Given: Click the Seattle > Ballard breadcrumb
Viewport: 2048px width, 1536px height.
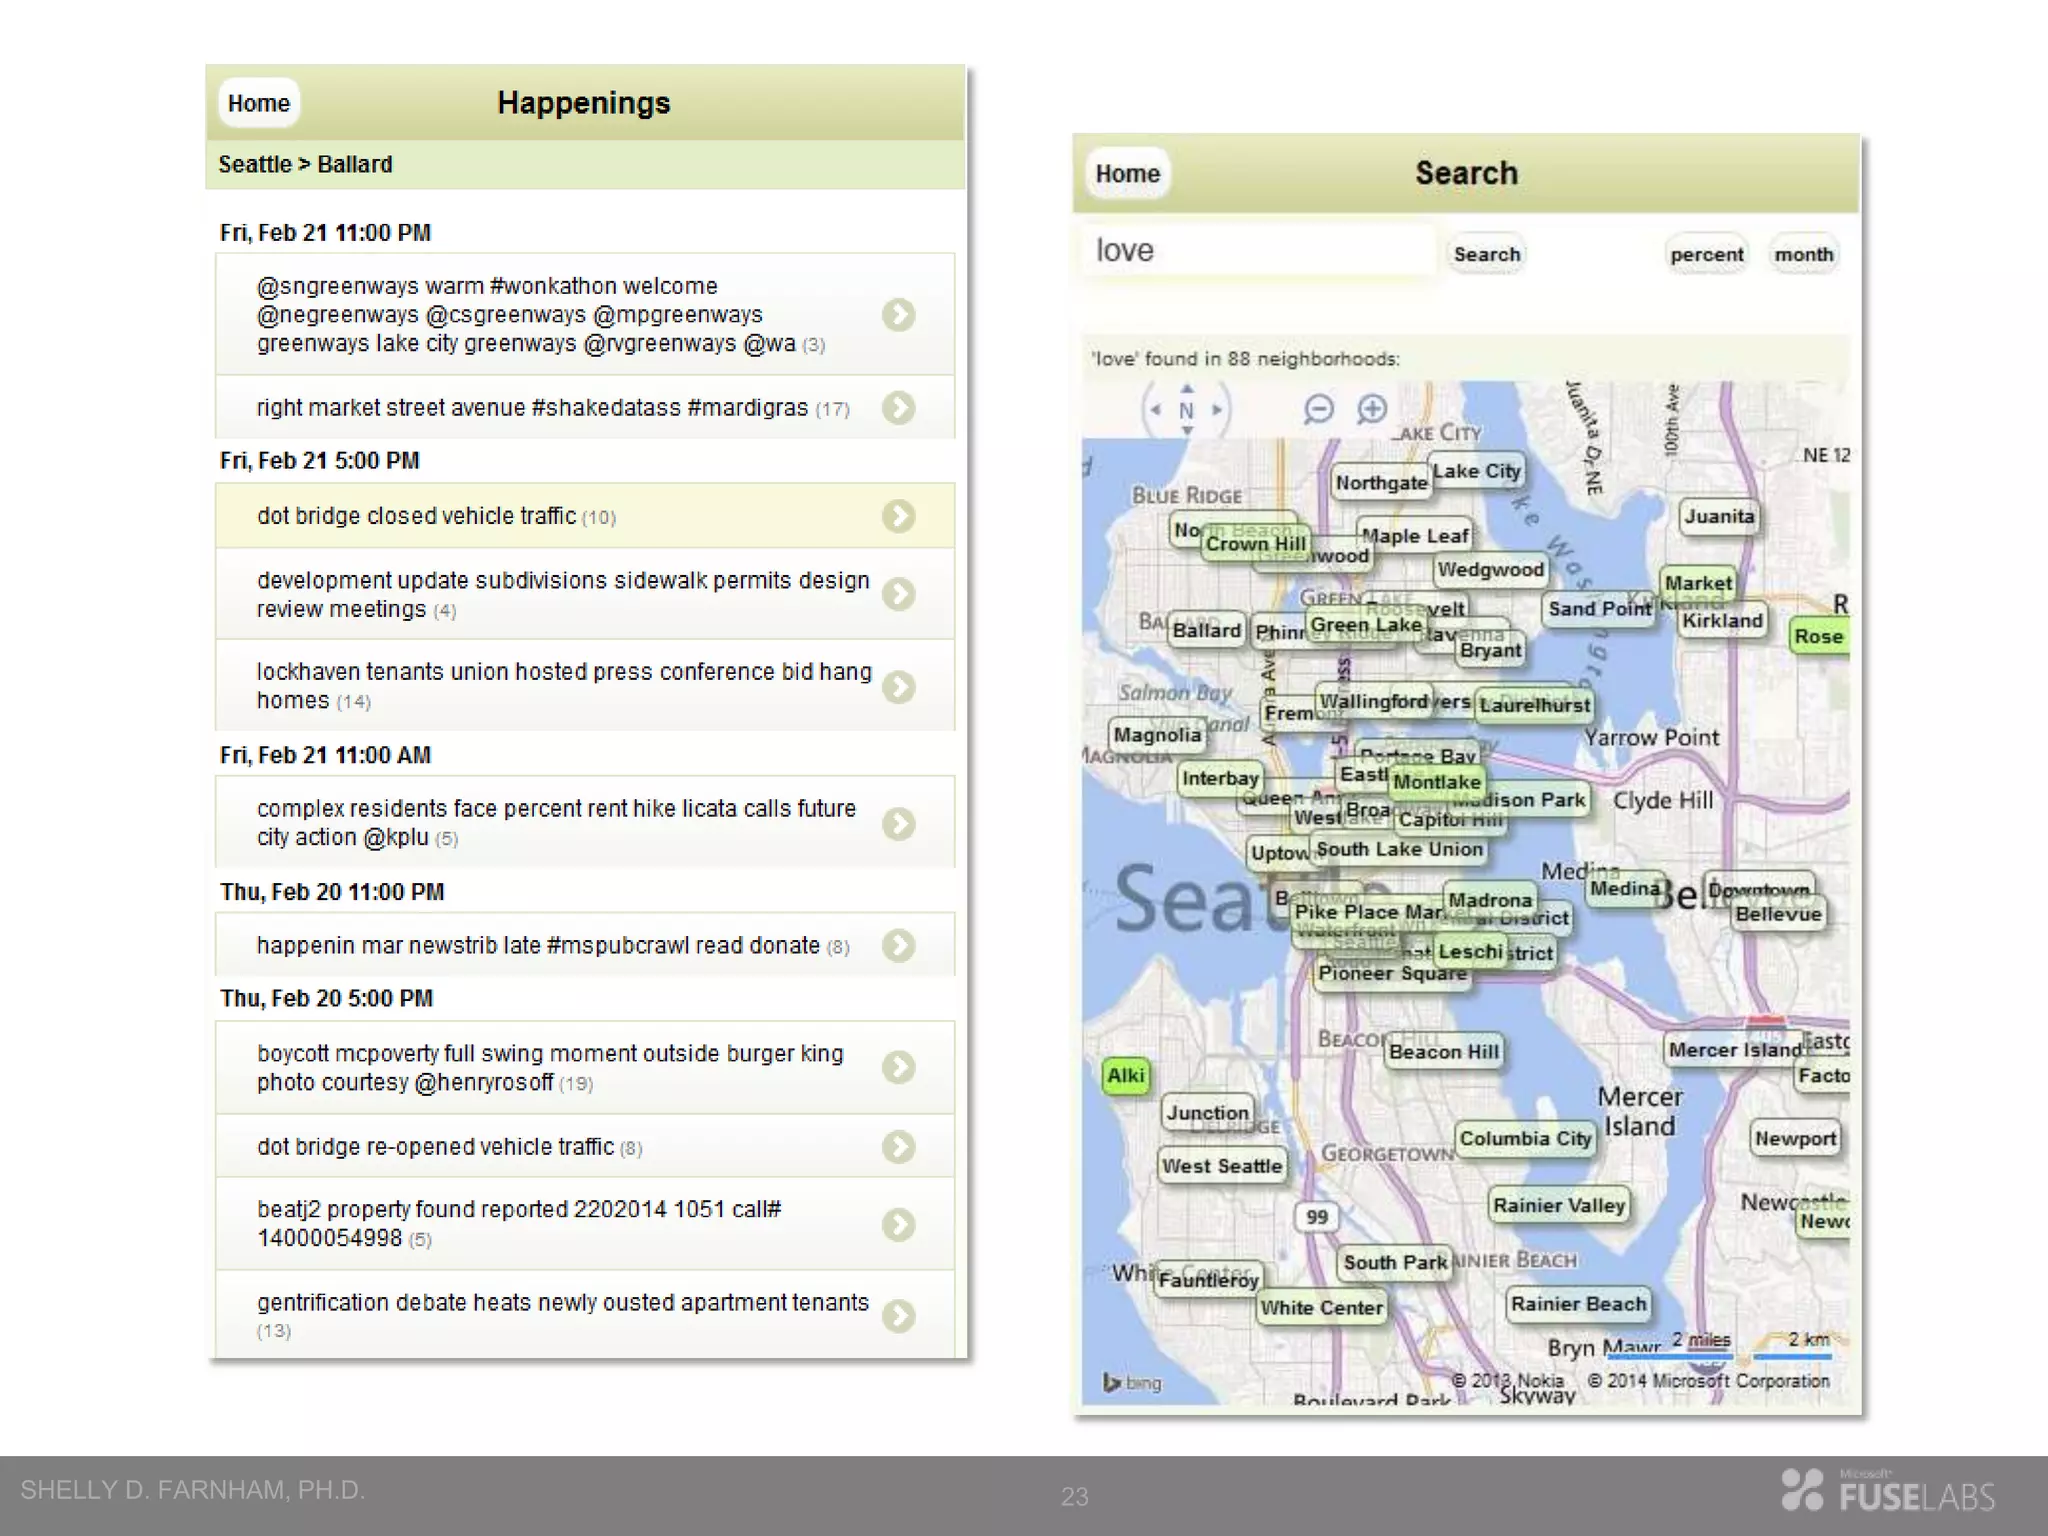Looking at the screenshot, I should click(305, 165).
